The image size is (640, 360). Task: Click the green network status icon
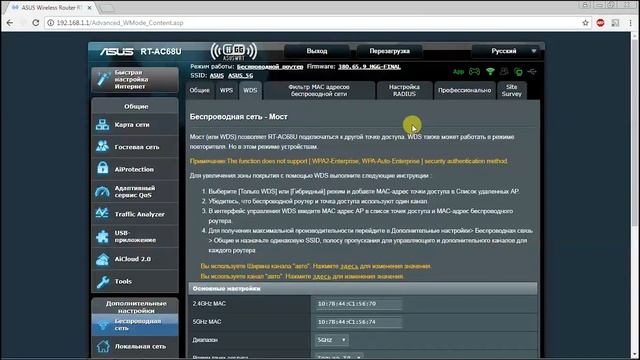pos(518,72)
